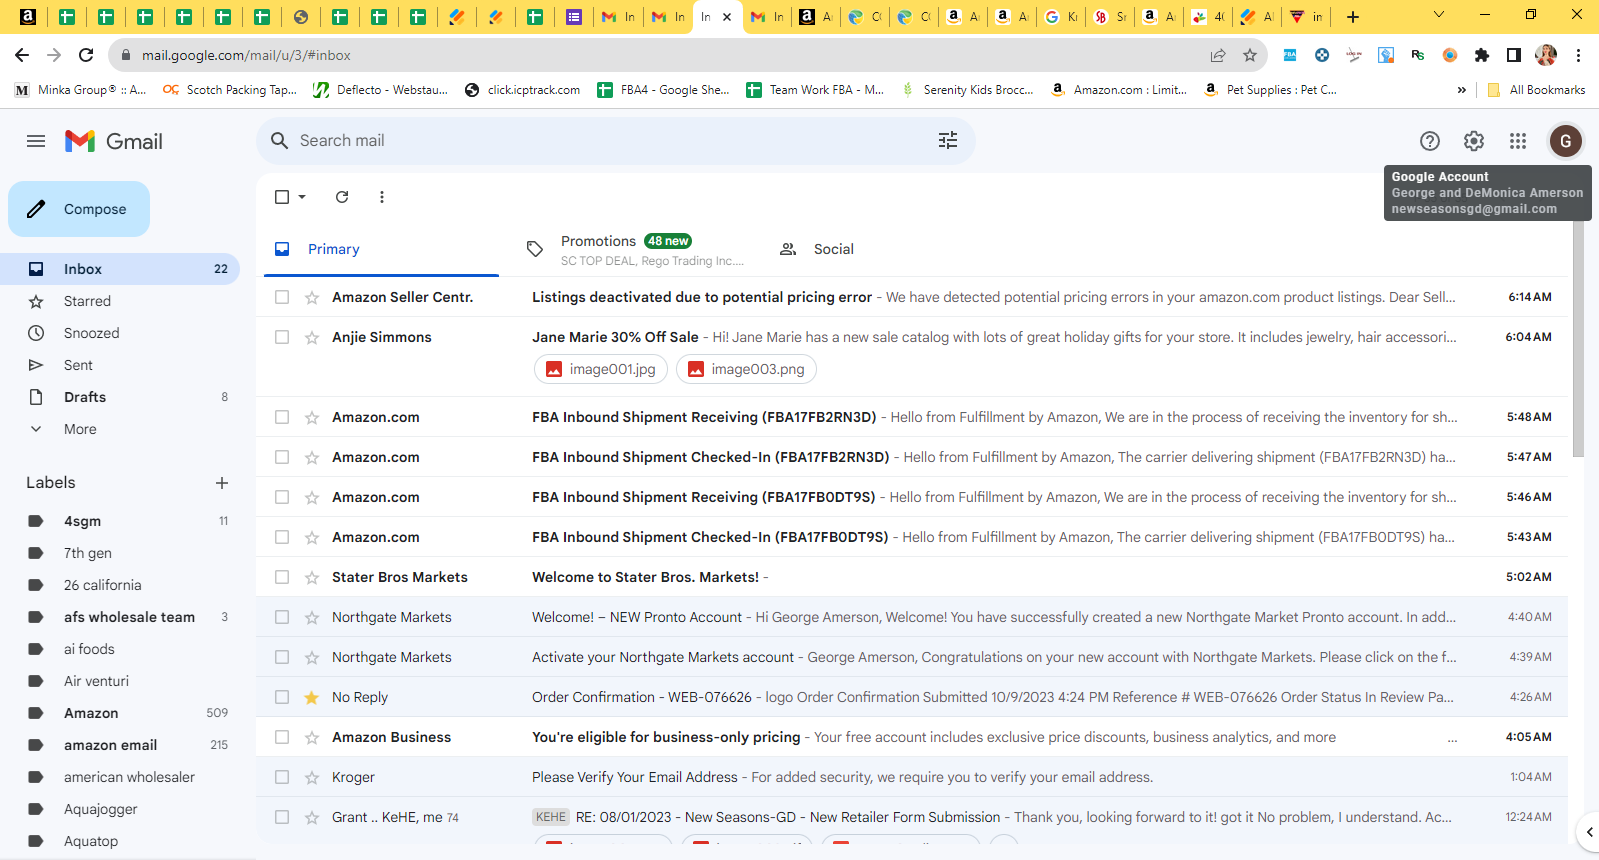Tick checkbox for Stater Bros Markets email
The image size is (1599, 860).
tap(282, 577)
